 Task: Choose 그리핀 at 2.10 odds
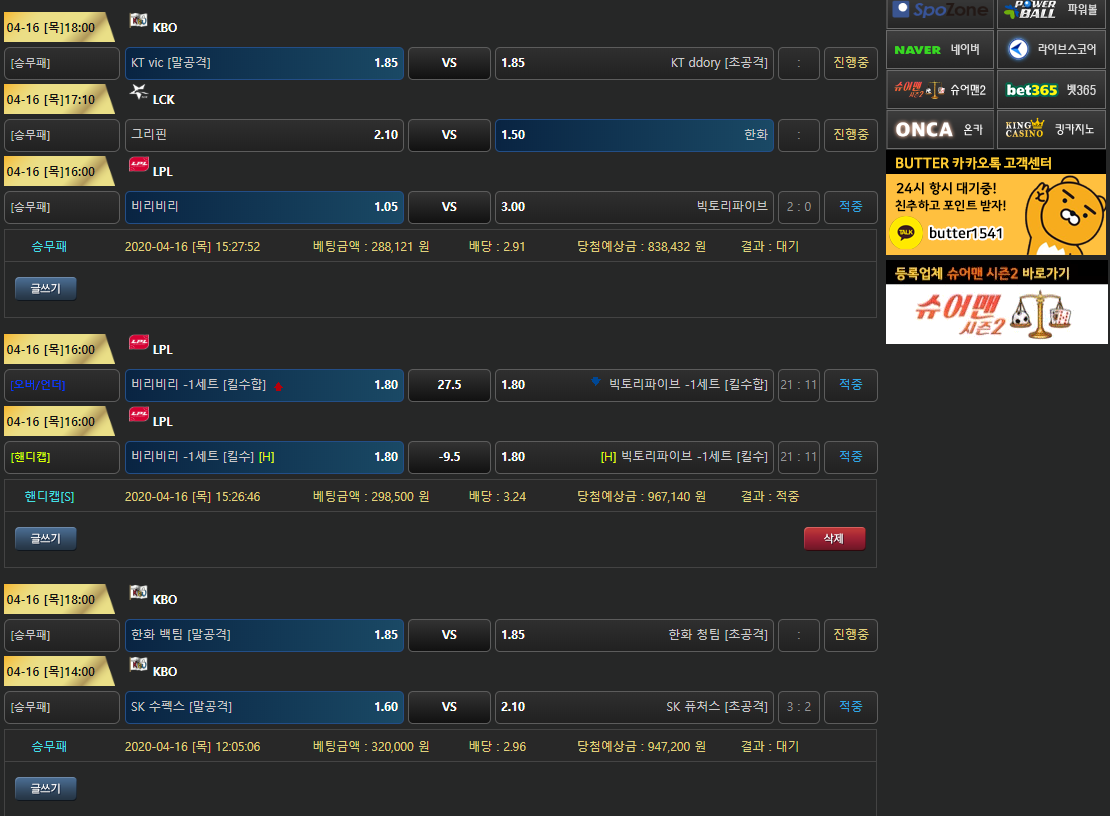(x=264, y=135)
